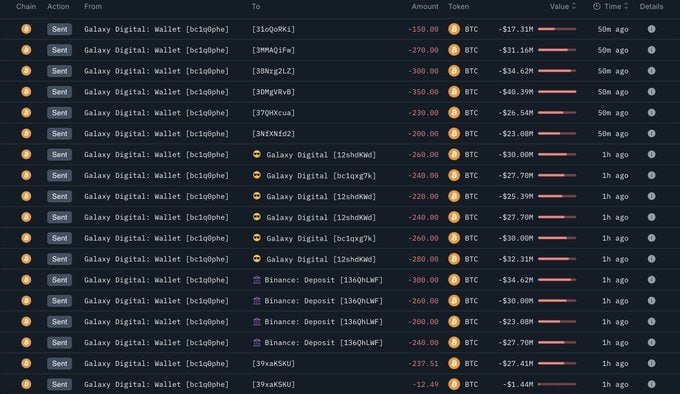
Task: Click value bar next to -$40.39M
Action: click(x=557, y=91)
